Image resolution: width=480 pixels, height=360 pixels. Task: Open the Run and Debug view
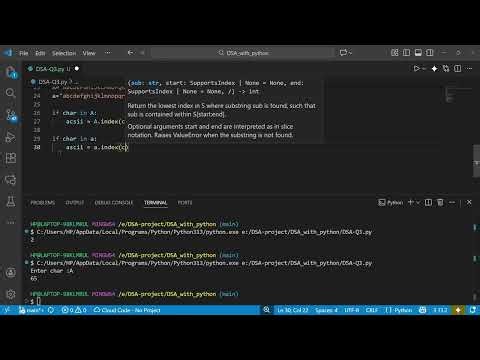coord(11,137)
